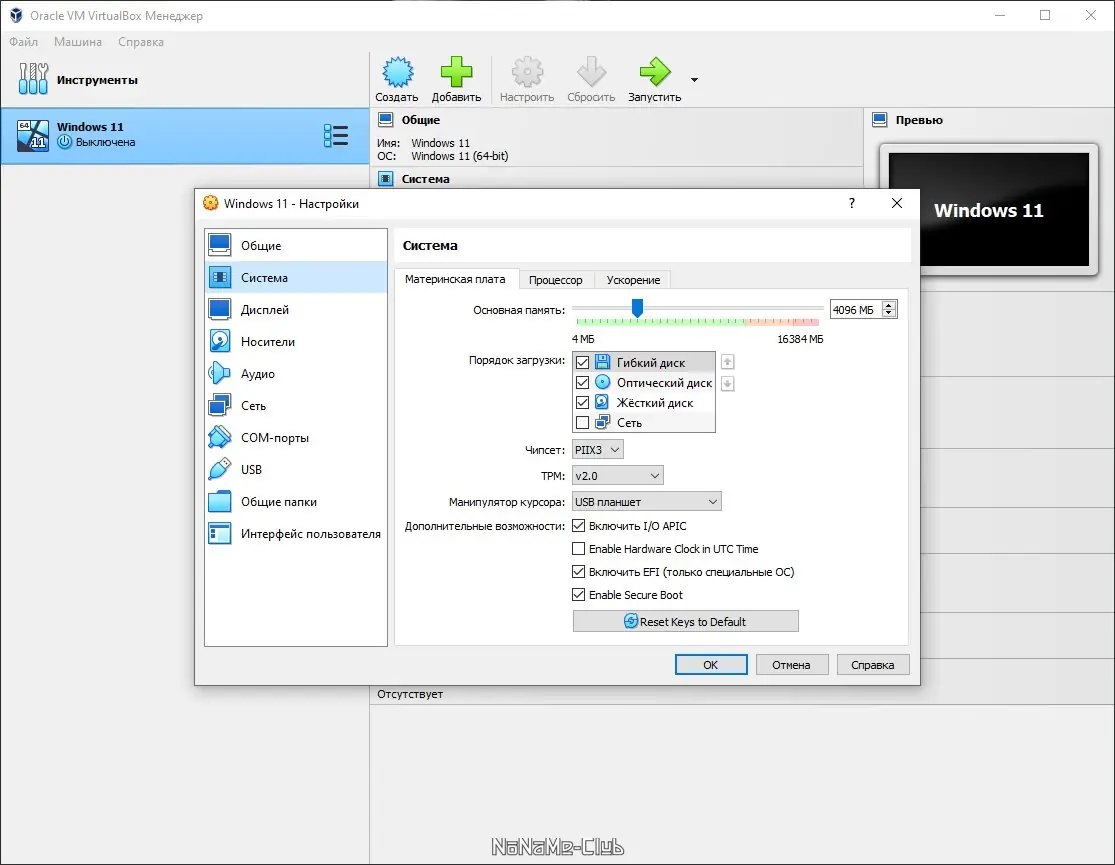Viewport: 1115px width, 865px height.
Task: Click the settings dialog help question mark
Action: [x=852, y=203]
